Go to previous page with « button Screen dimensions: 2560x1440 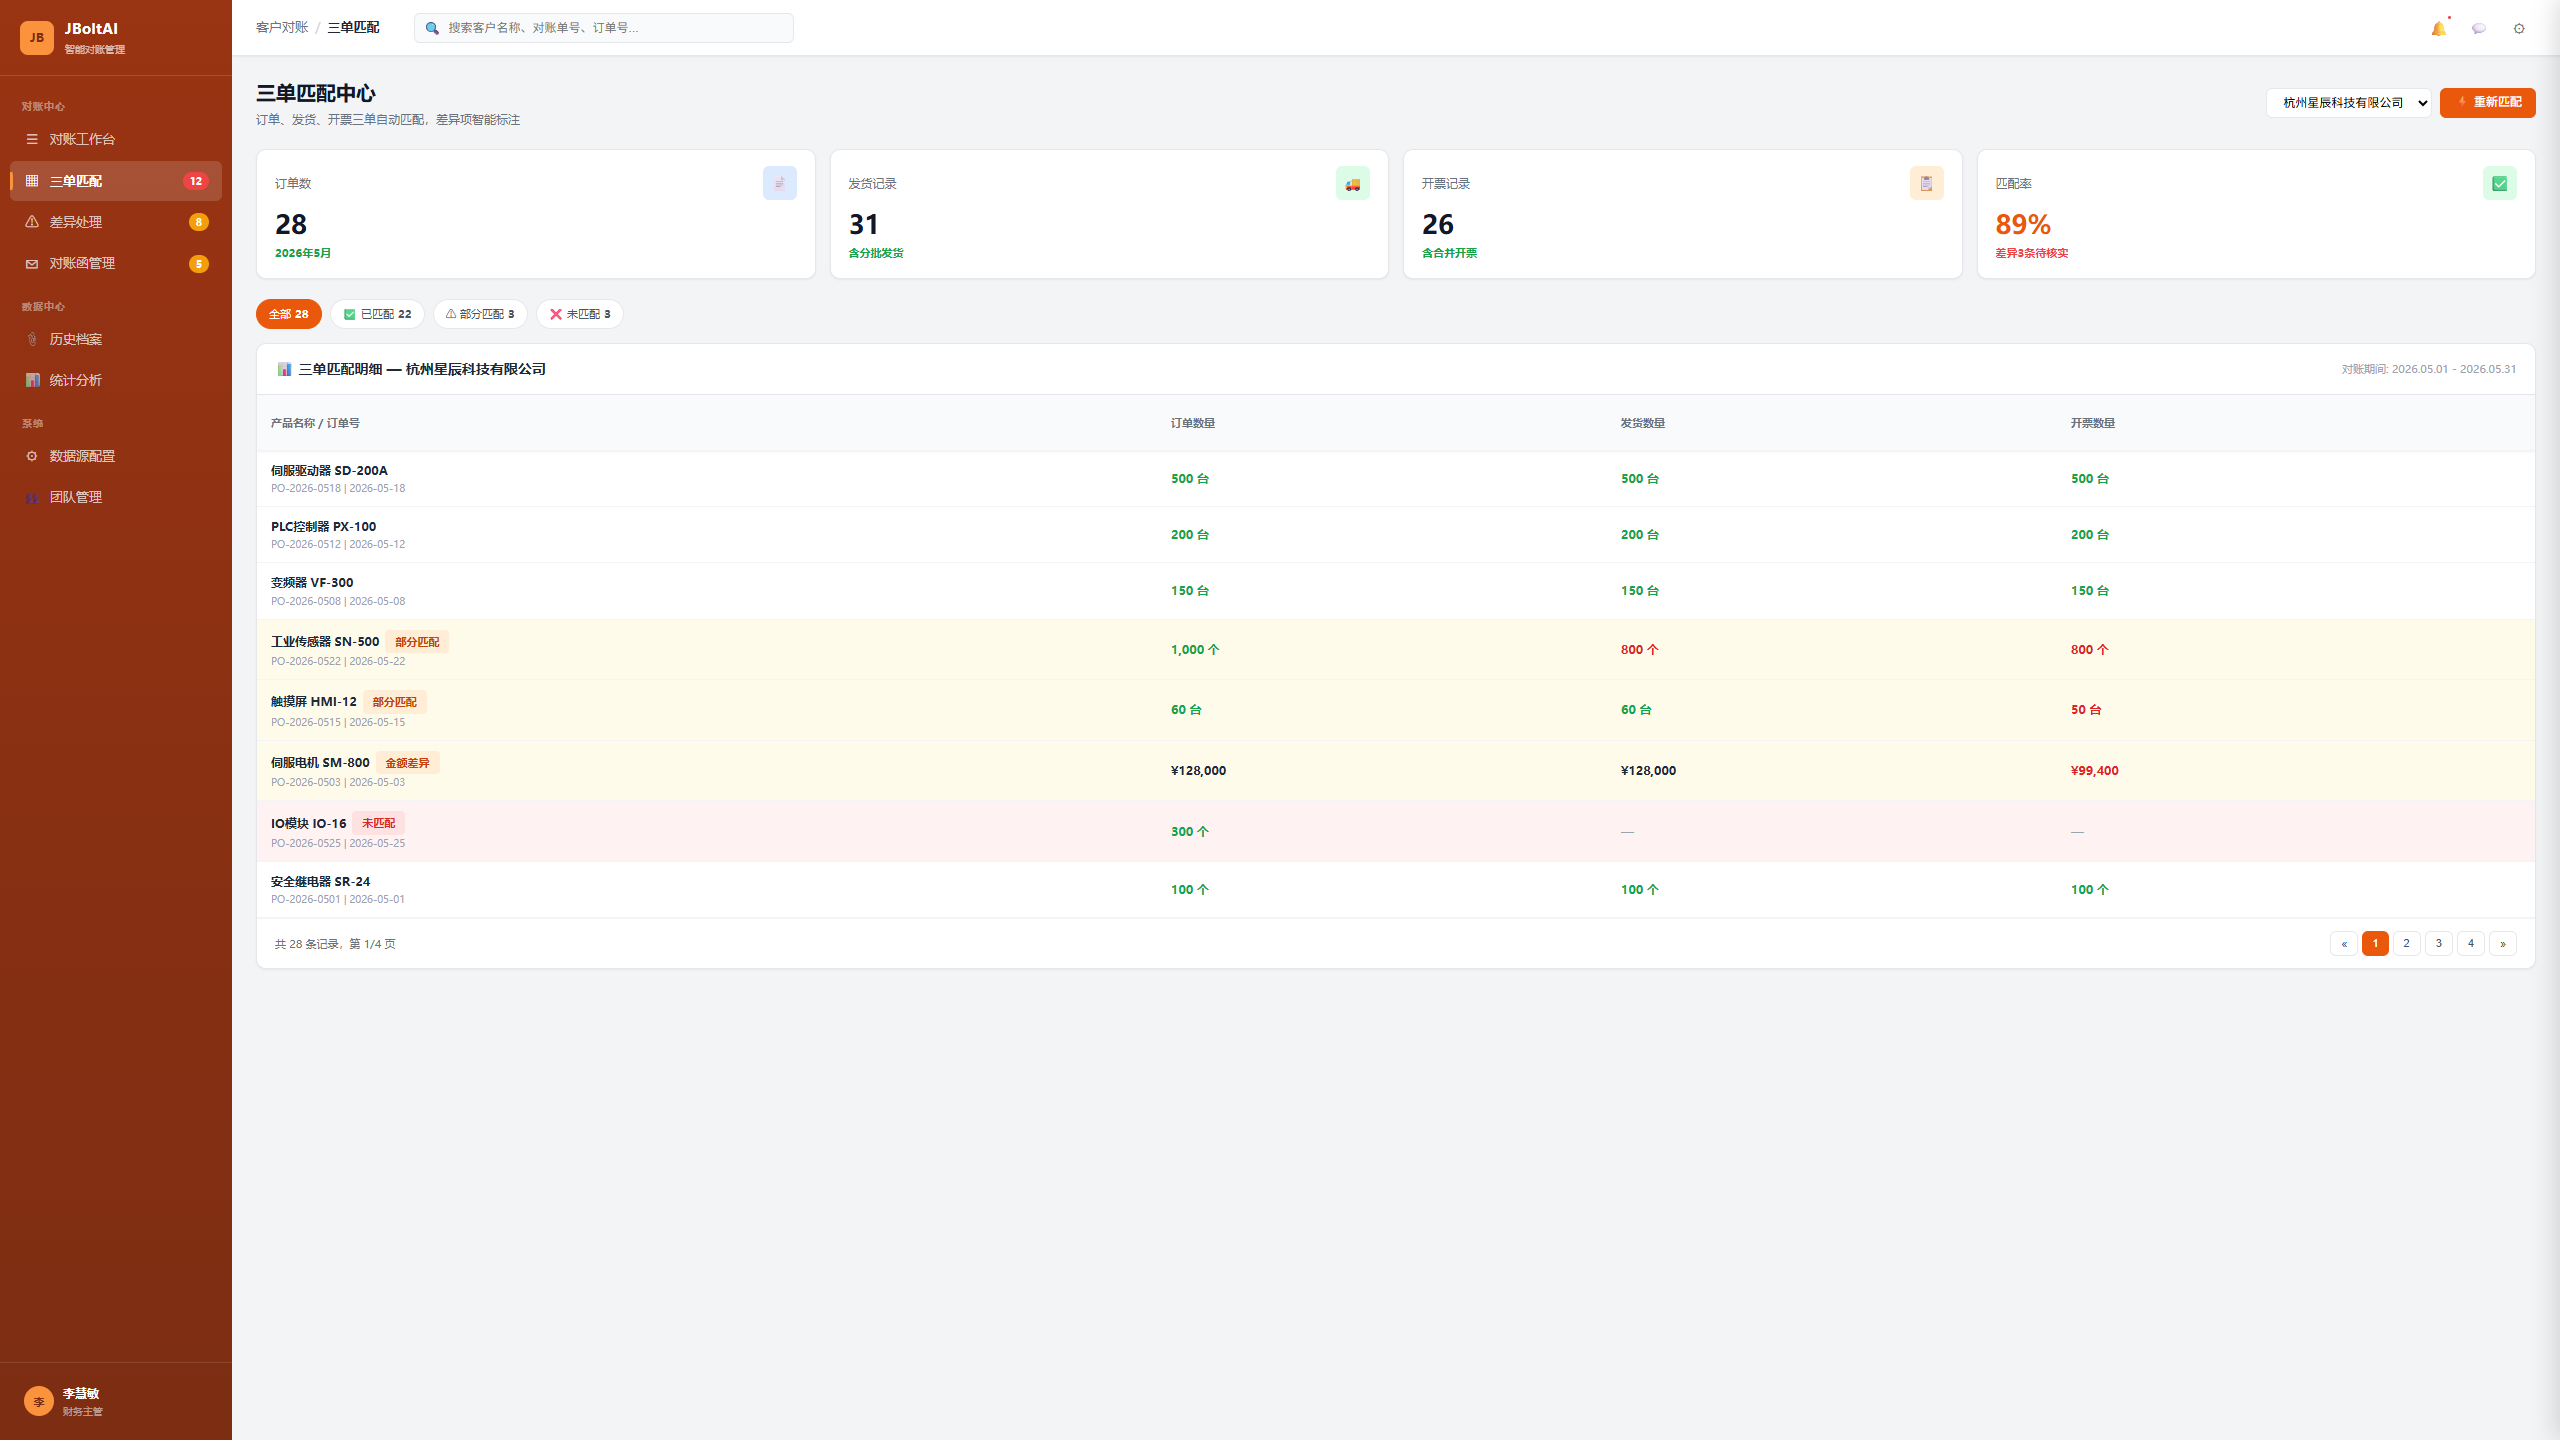[2344, 943]
